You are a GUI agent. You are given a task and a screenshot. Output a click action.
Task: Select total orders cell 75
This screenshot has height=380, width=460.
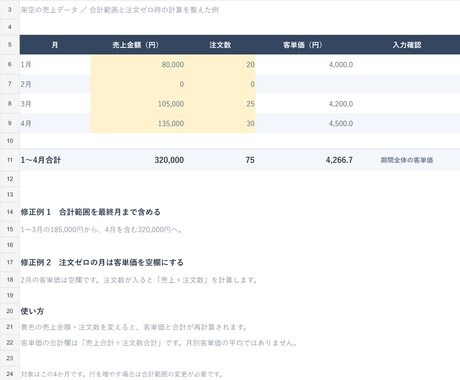click(220, 160)
